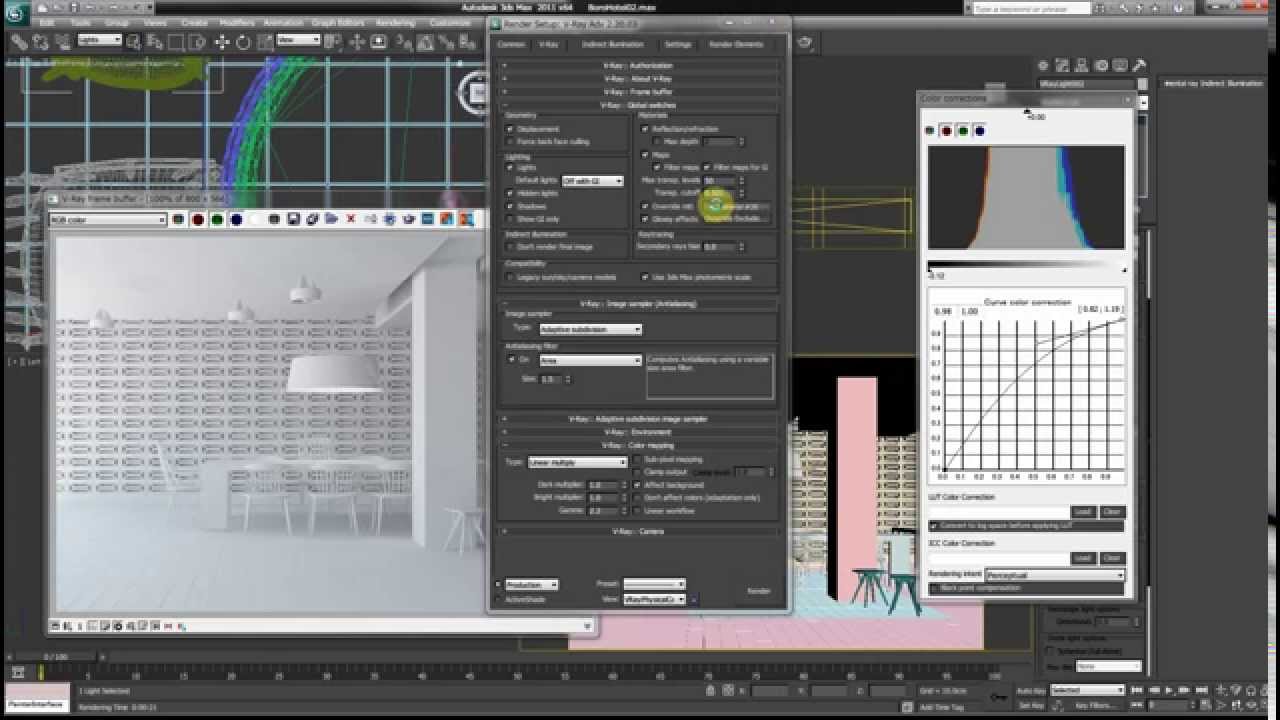
Task: Click Load button for ICC Color Correction
Action: (x=1082, y=558)
